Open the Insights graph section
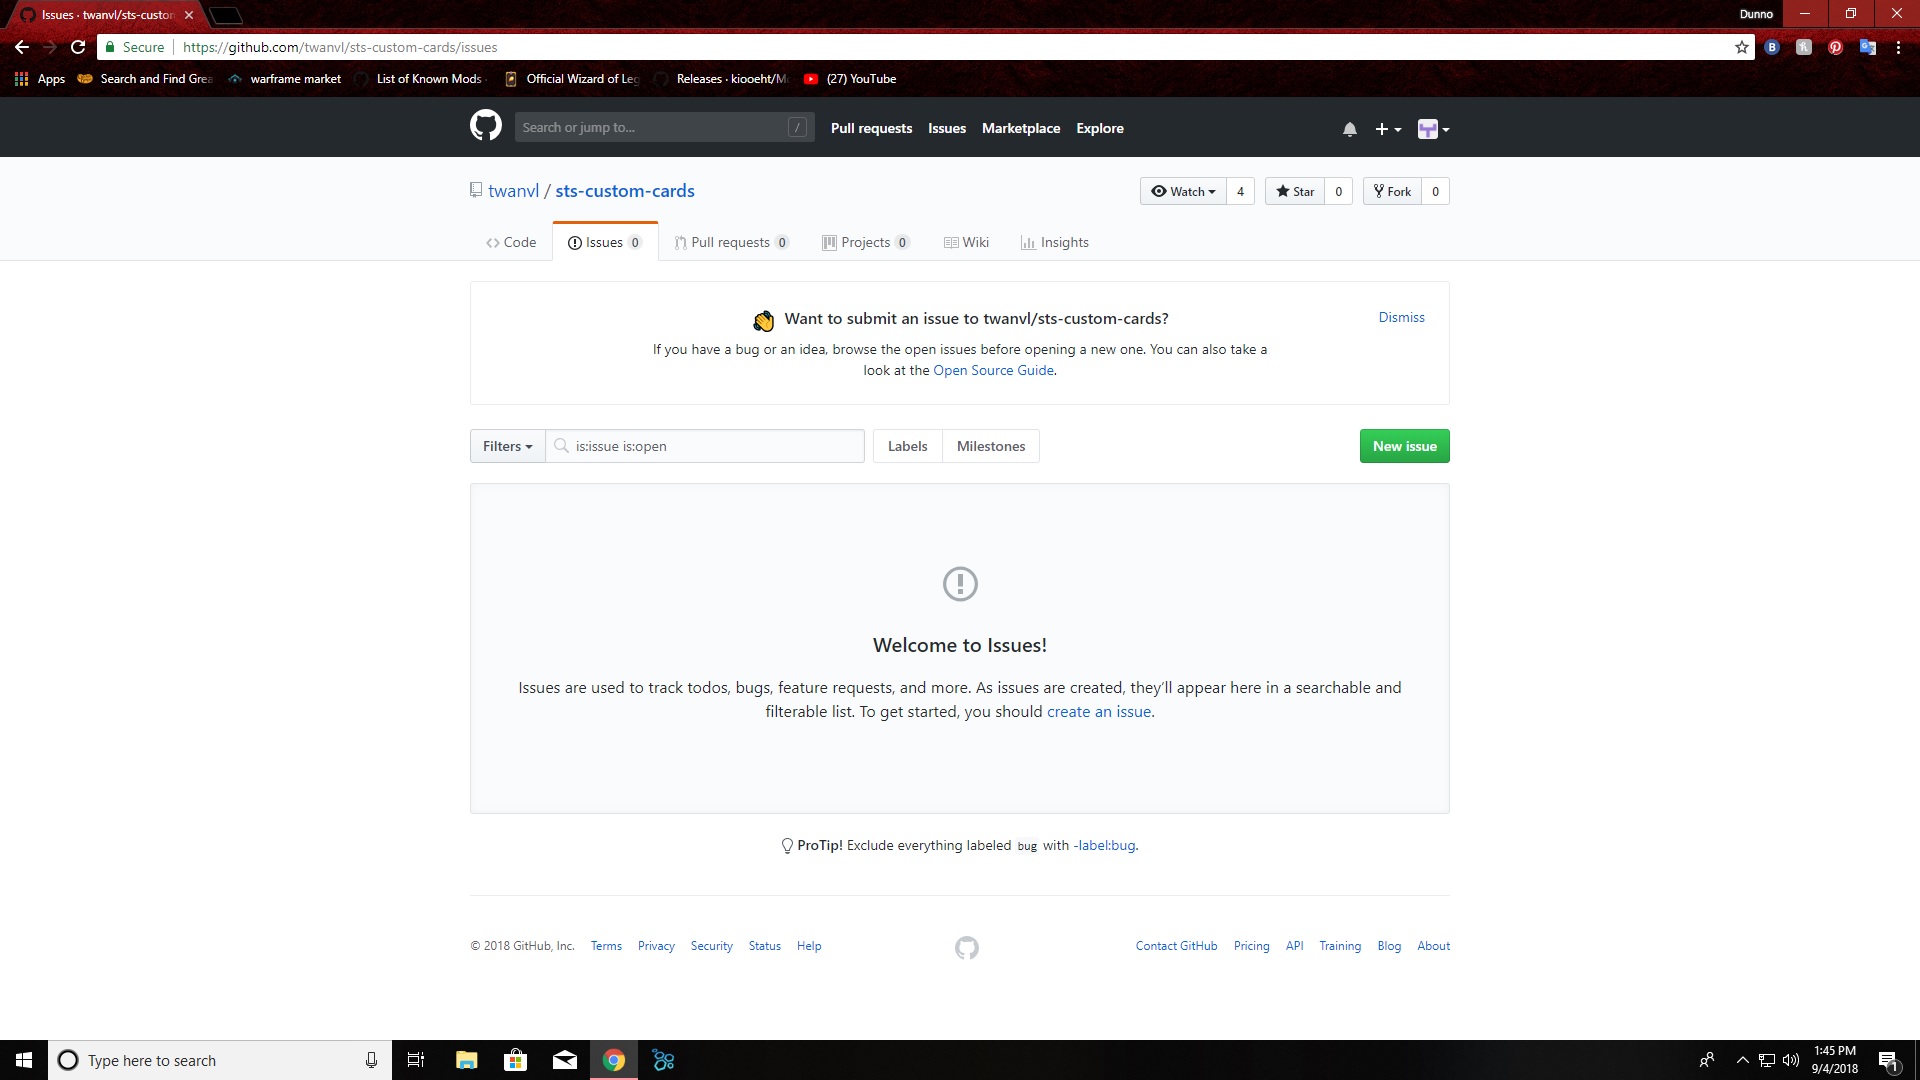 click(x=1055, y=242)
